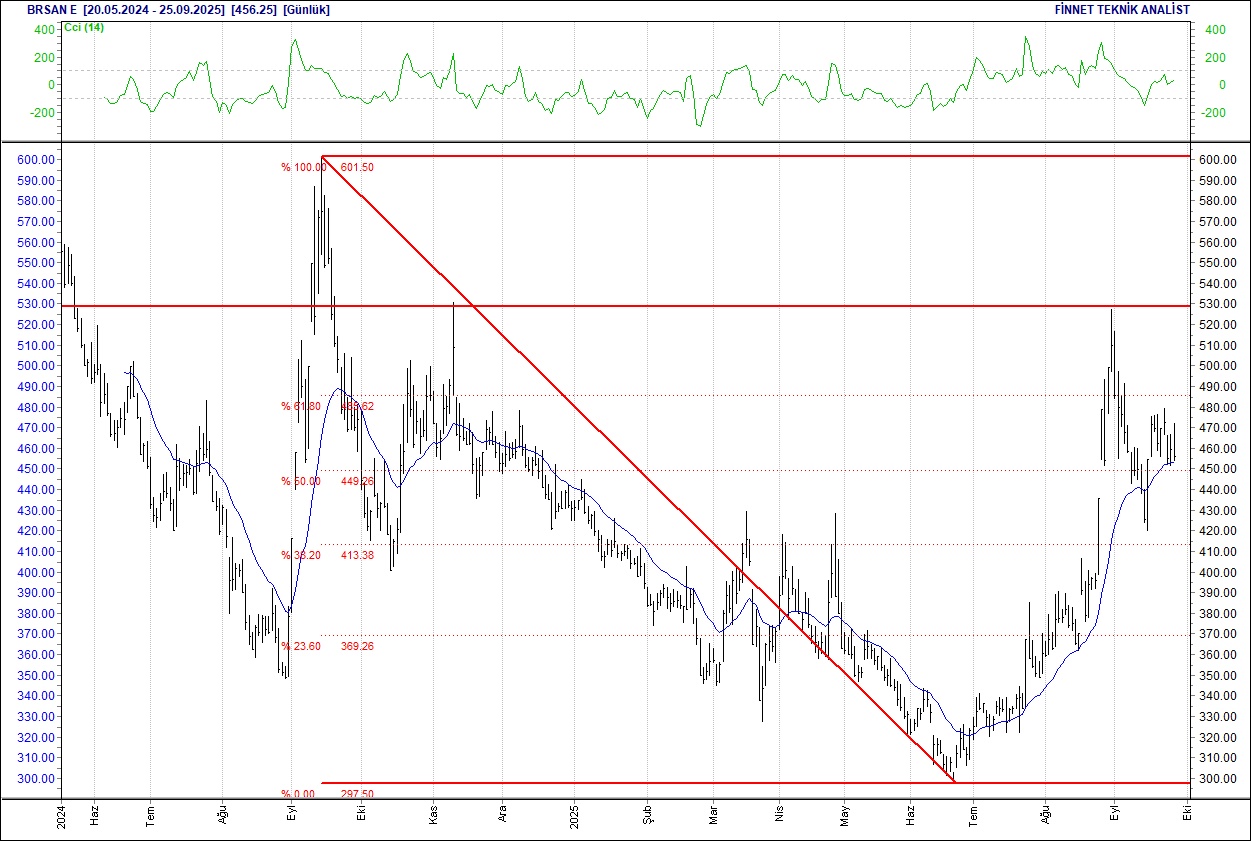Click the 449.26 Fibonacci price label

click(357, 481)
